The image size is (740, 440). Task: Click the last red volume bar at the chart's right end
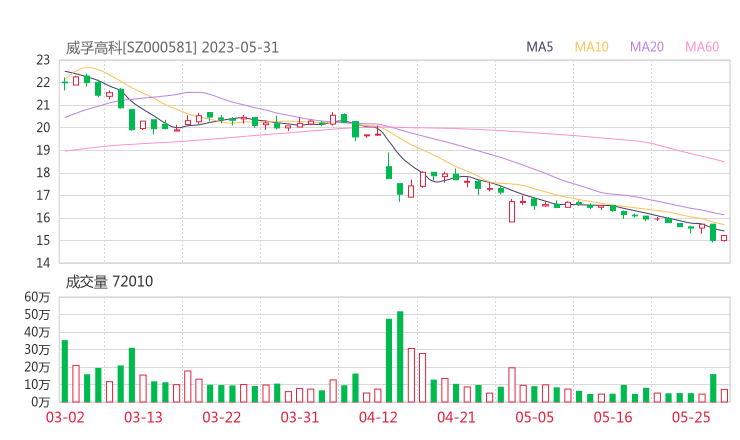724,396
